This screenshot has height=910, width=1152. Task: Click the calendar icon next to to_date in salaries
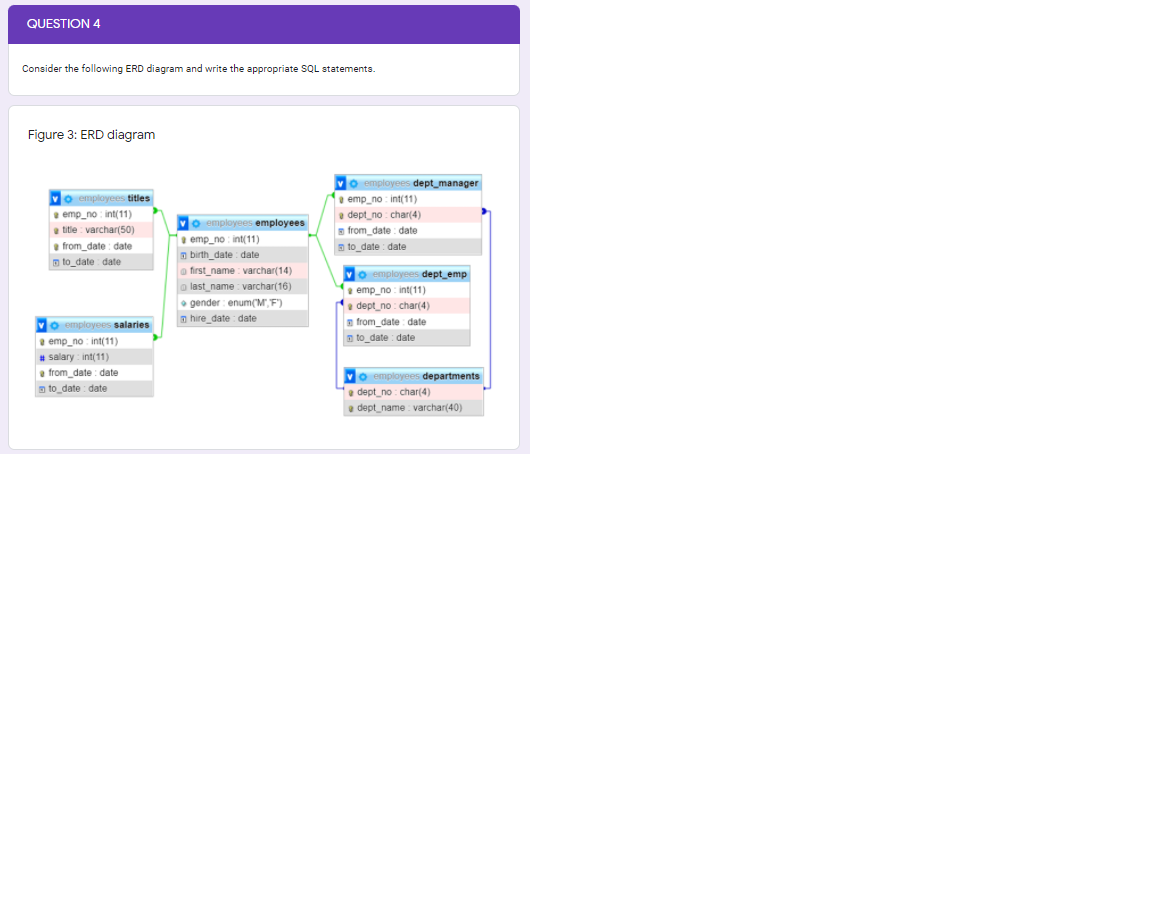[42, 388]
